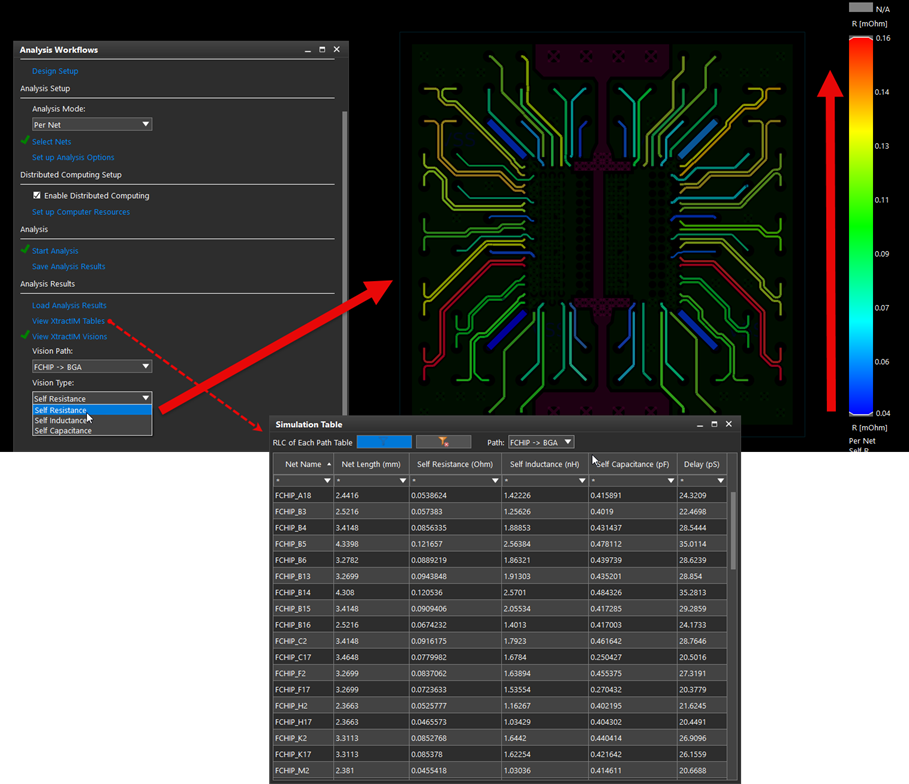Choose Self Capacitance from the Vision Type list
909x784 pixels.
[62, 431]
